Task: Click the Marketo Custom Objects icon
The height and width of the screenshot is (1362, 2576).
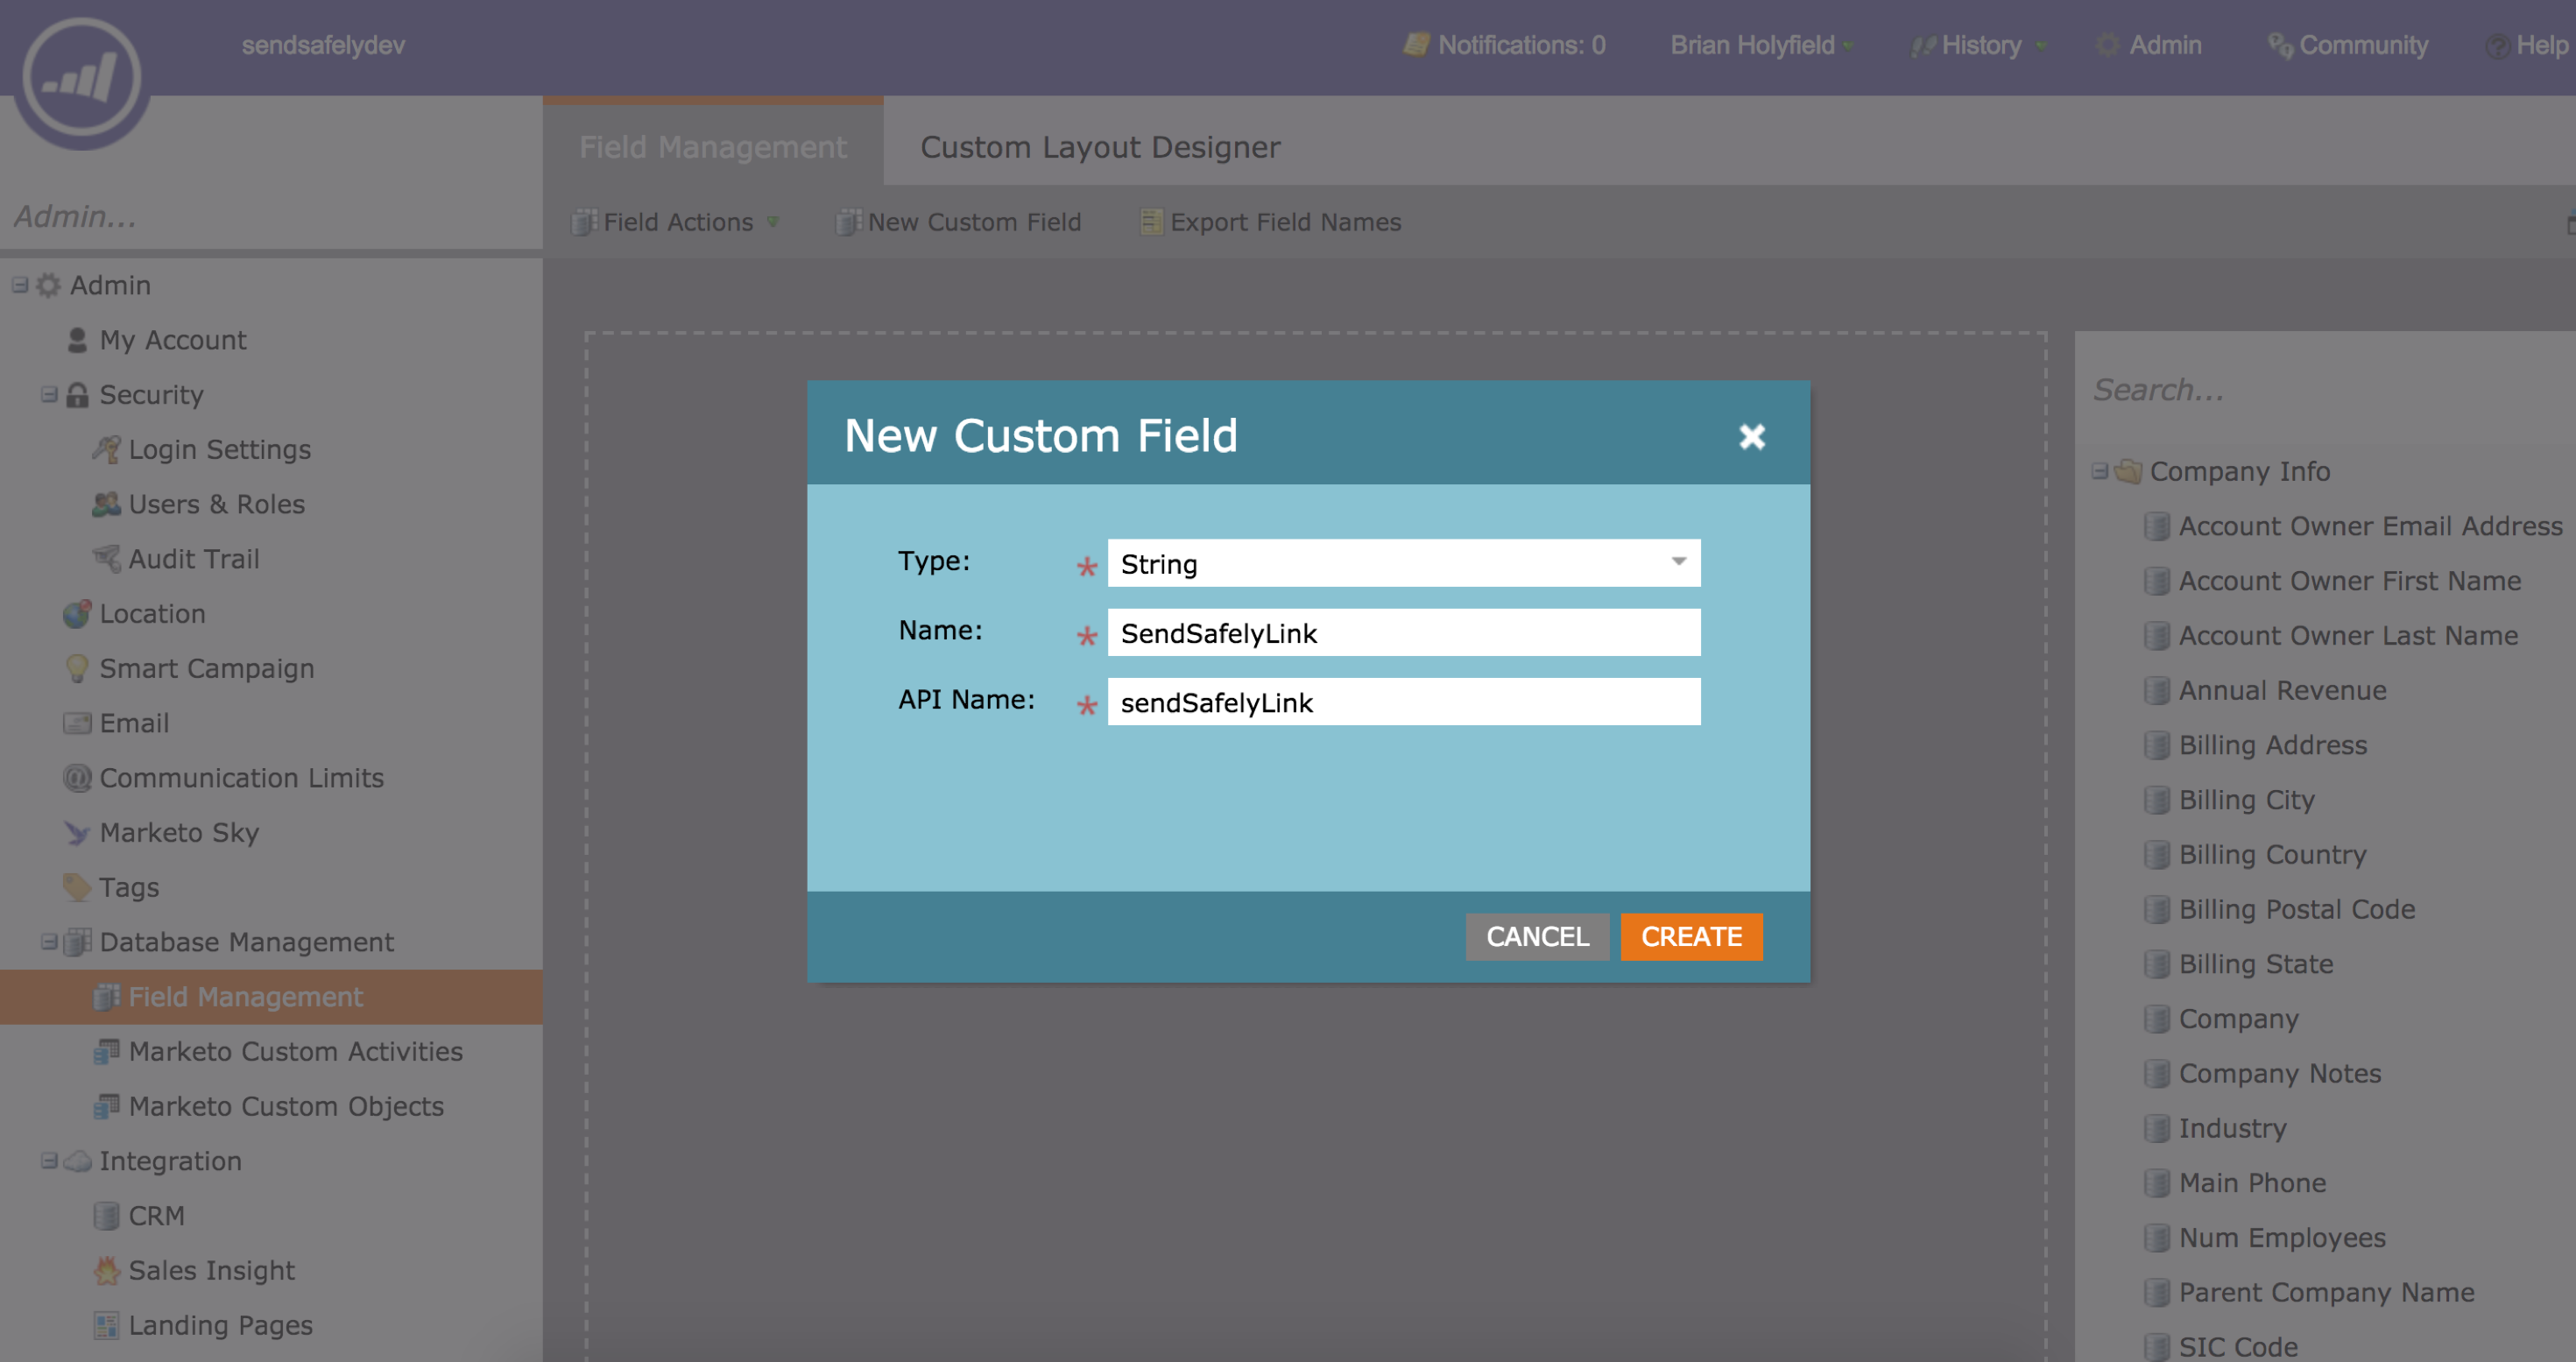Action: point(106,1106)
